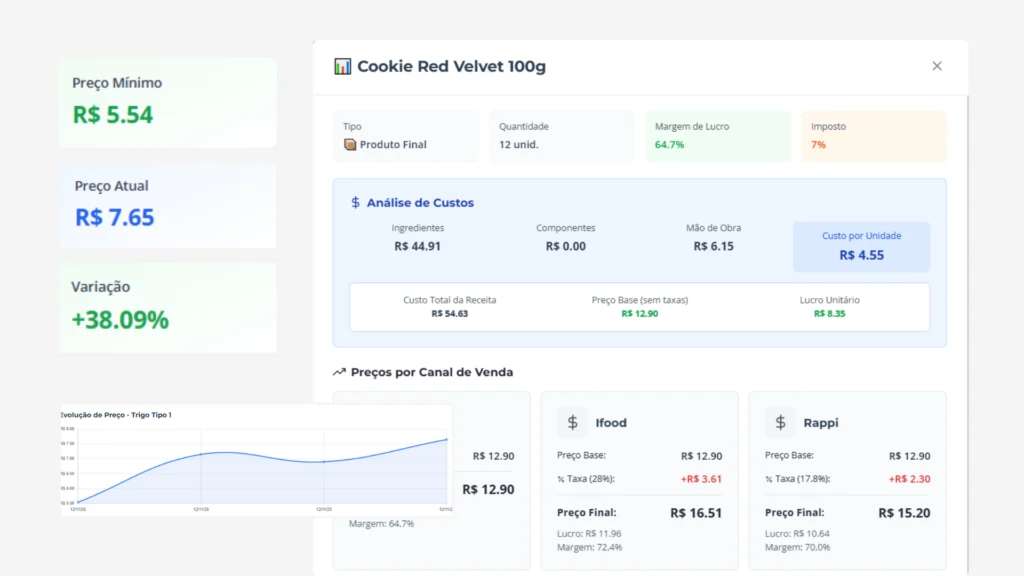Click the Preço Mínimo R$ 5.54 card

coord(167,102)
